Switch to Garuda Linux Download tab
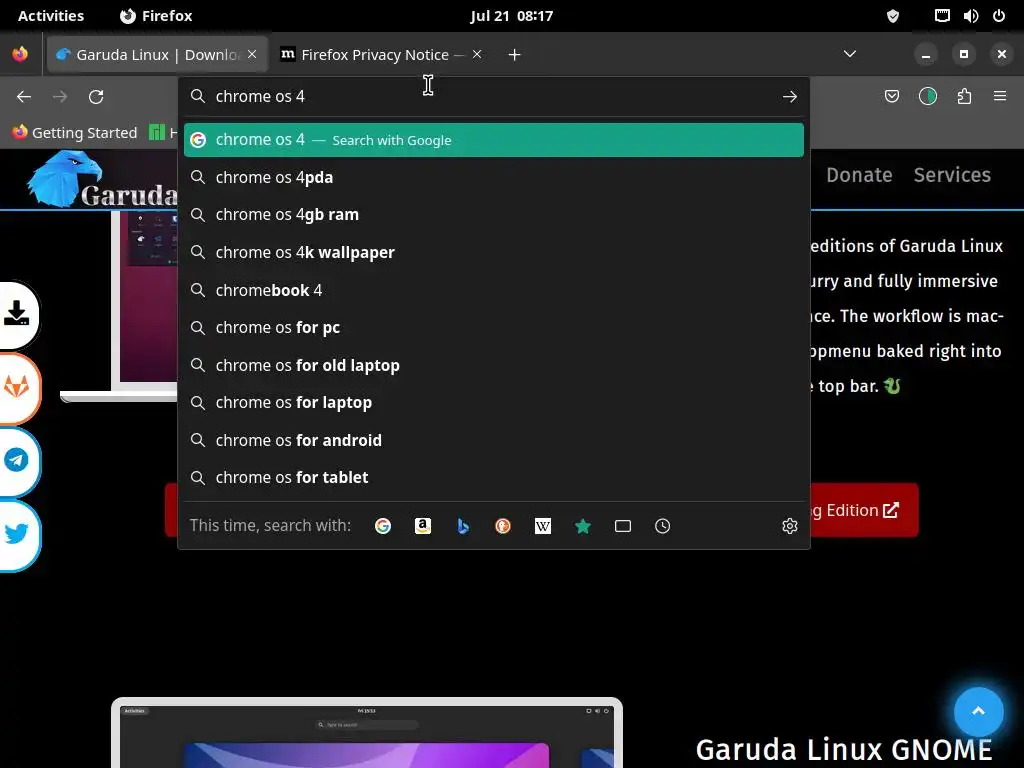1024x768 pixels. click(x=157, y=55)
